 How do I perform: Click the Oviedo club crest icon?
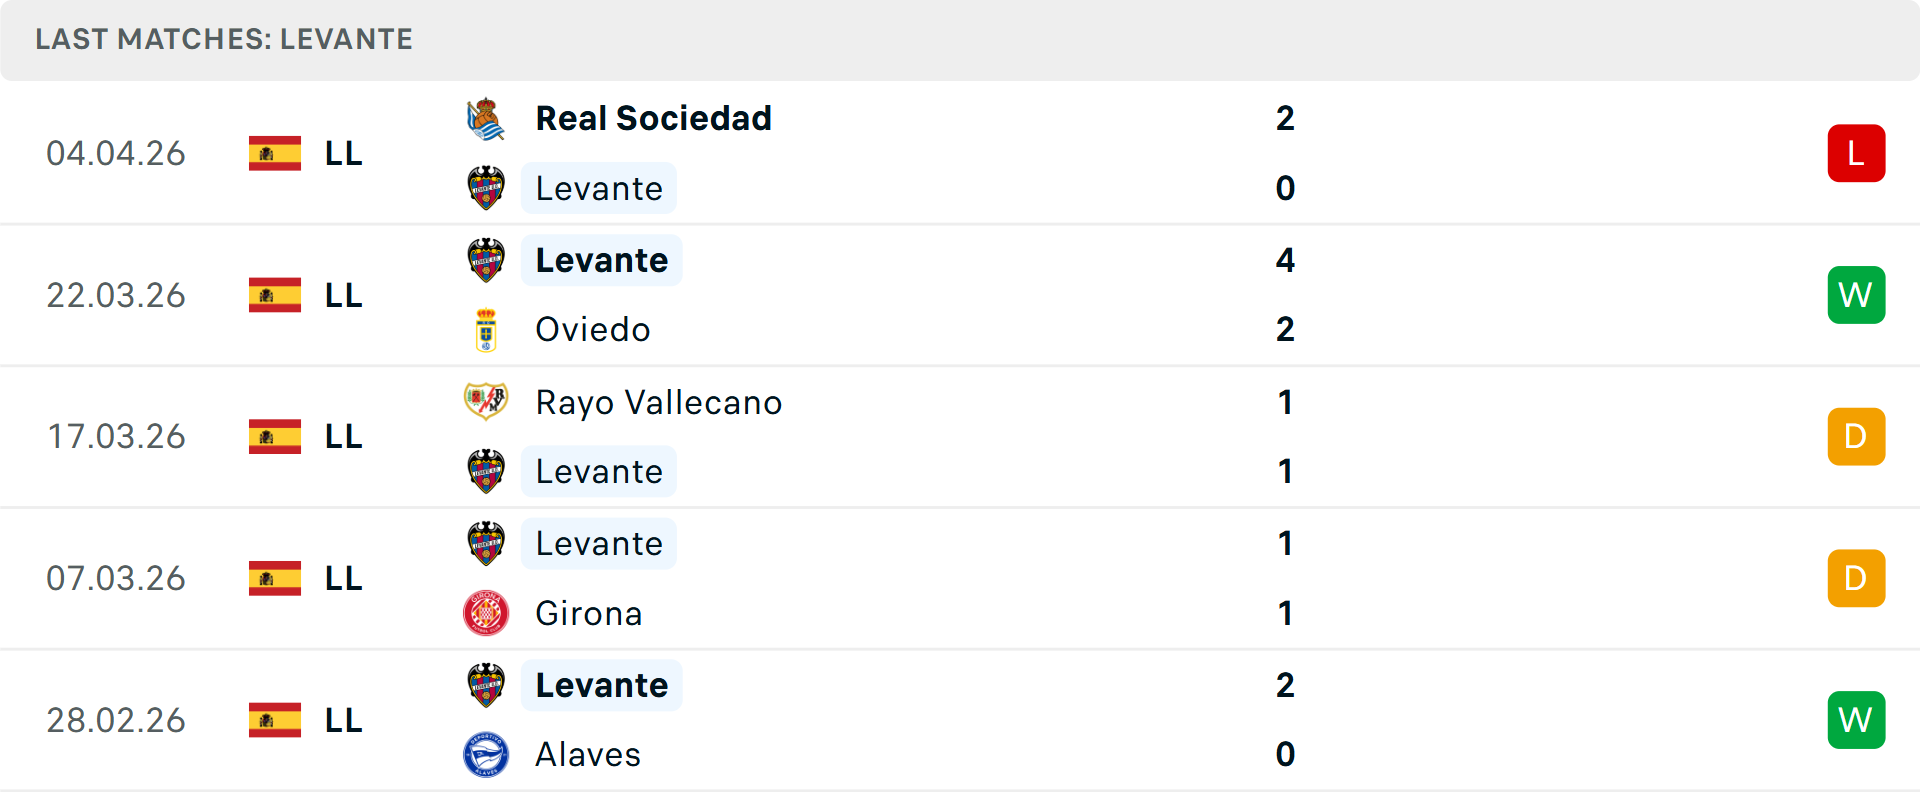coord(486,330)
